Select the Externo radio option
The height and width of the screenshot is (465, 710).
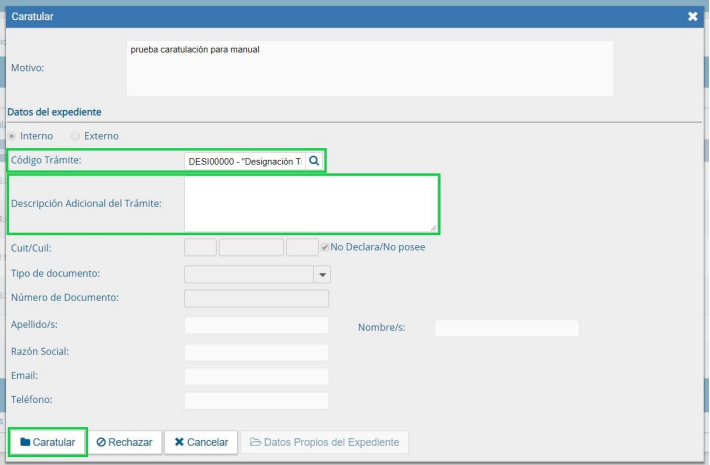click(x=75, y=136)
